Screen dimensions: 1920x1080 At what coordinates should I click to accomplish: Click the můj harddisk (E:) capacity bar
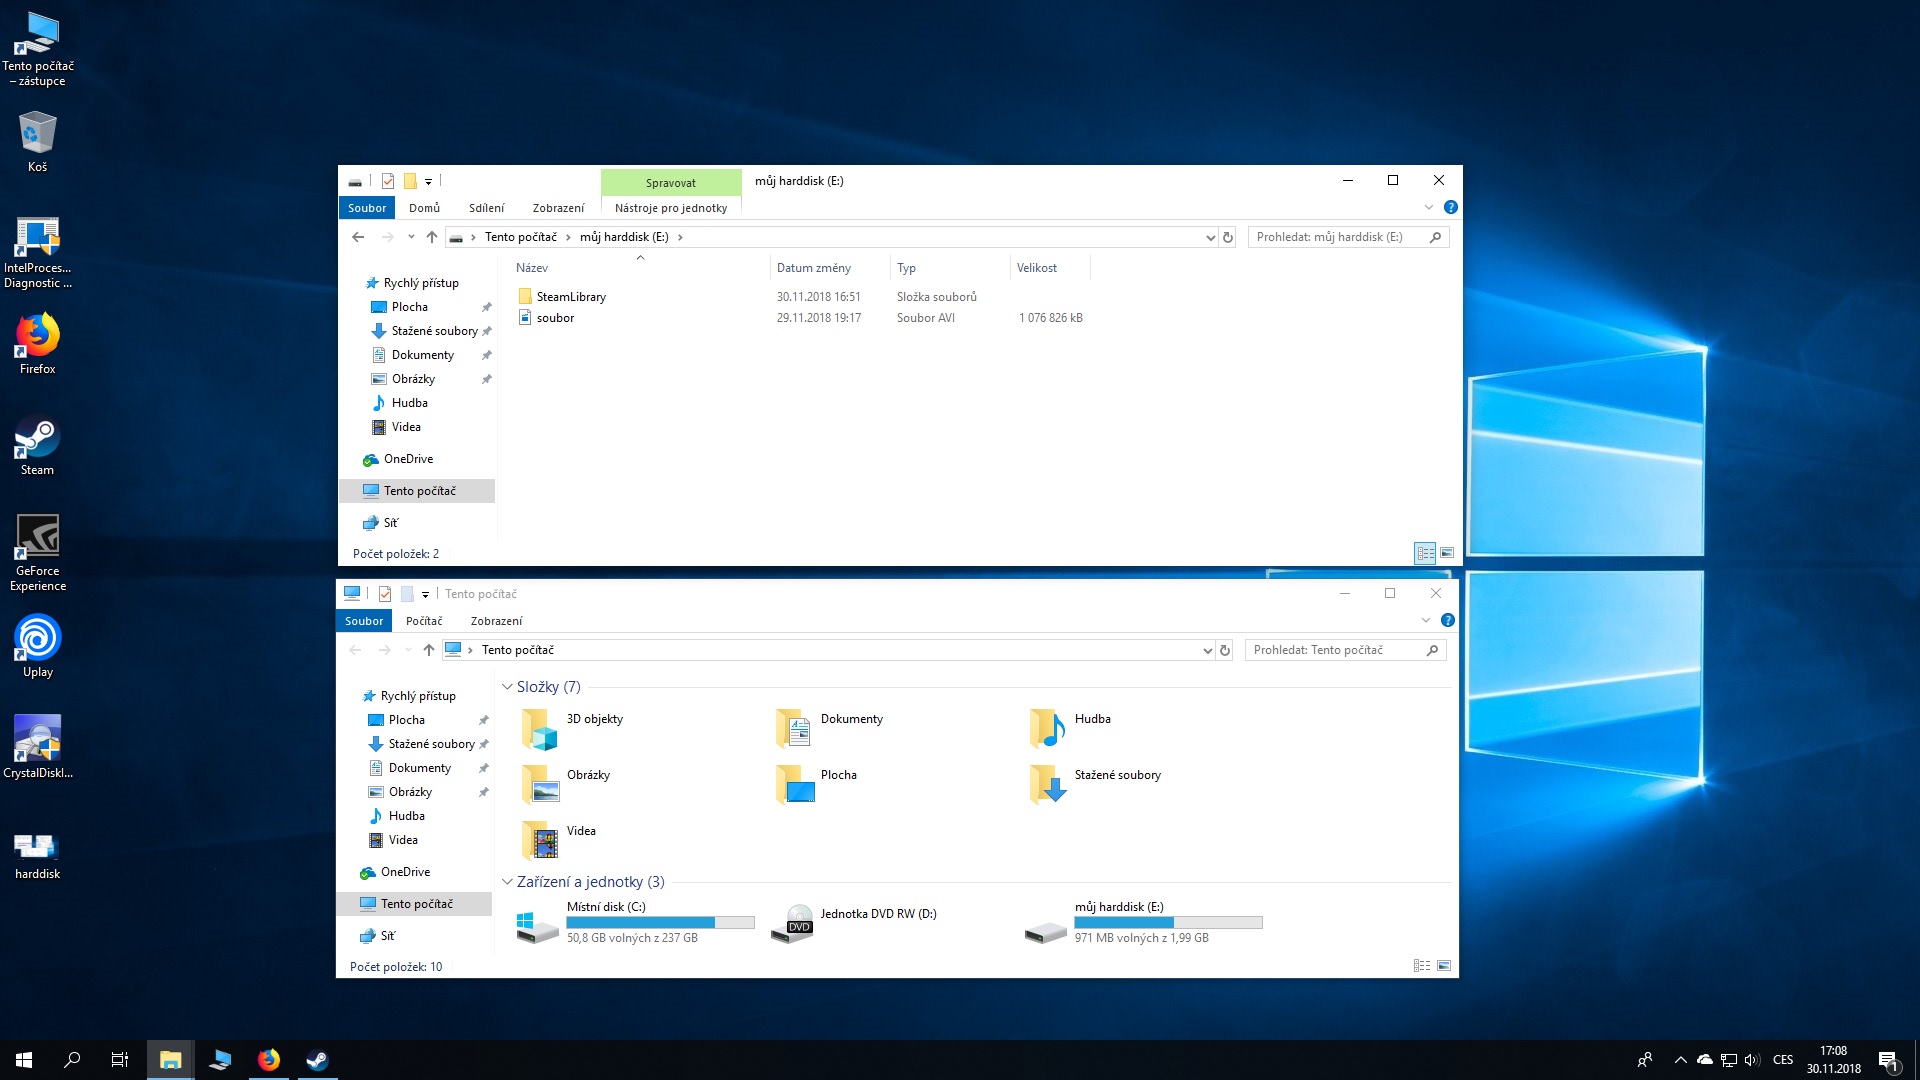pyautogui.click(x=1167, y=922)
